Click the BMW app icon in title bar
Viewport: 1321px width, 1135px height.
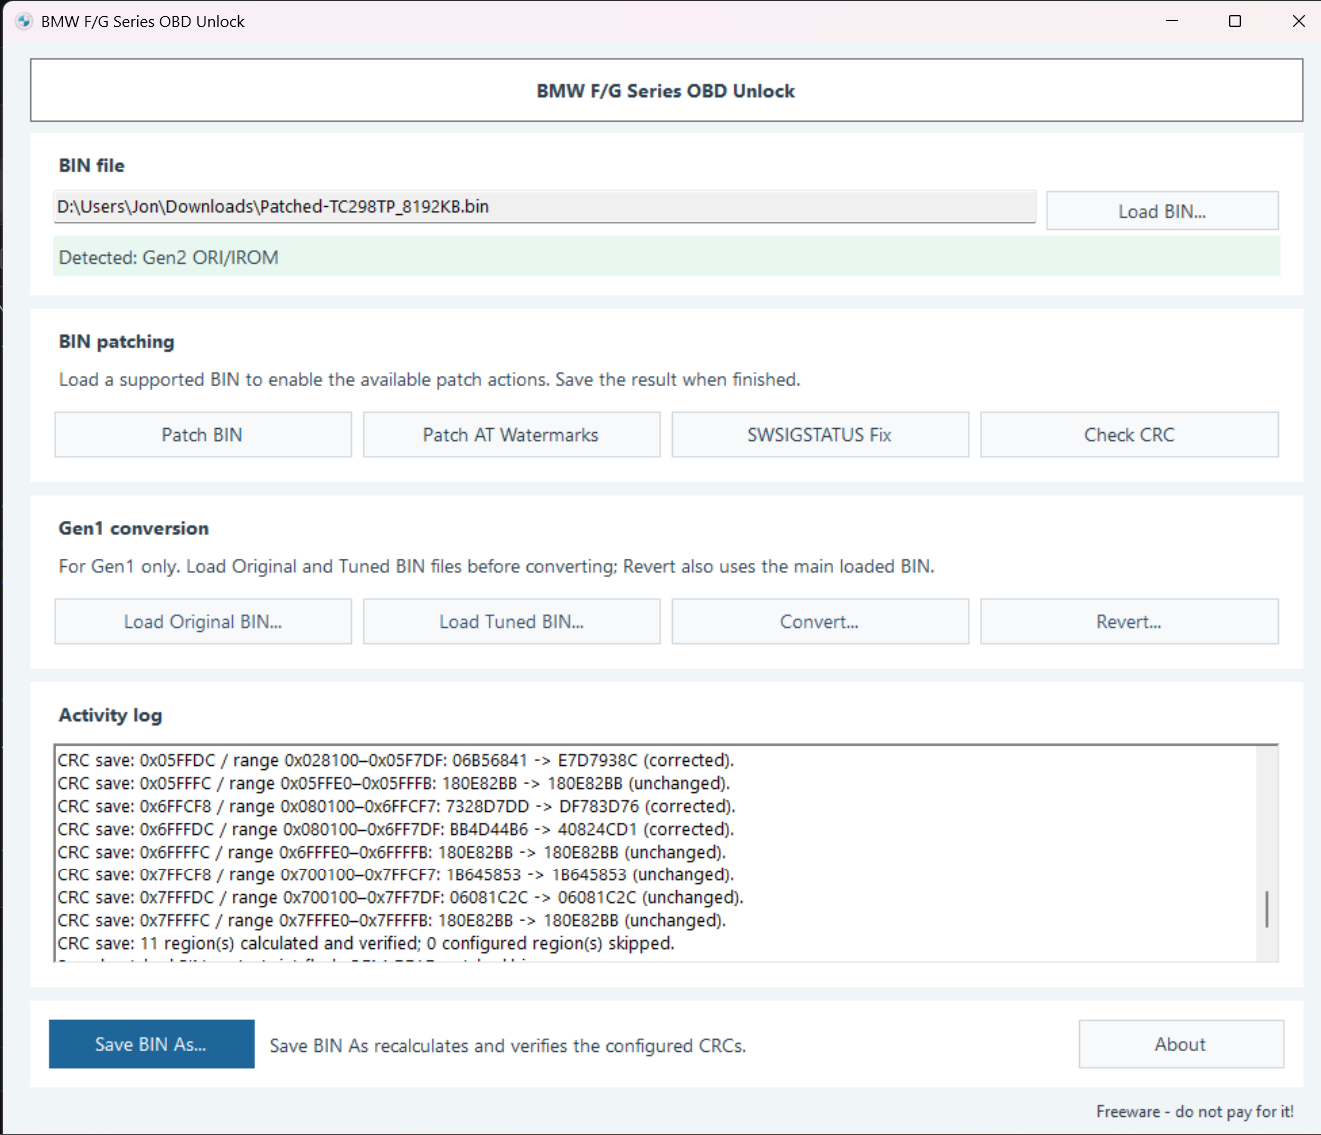(x=24, y=21)
